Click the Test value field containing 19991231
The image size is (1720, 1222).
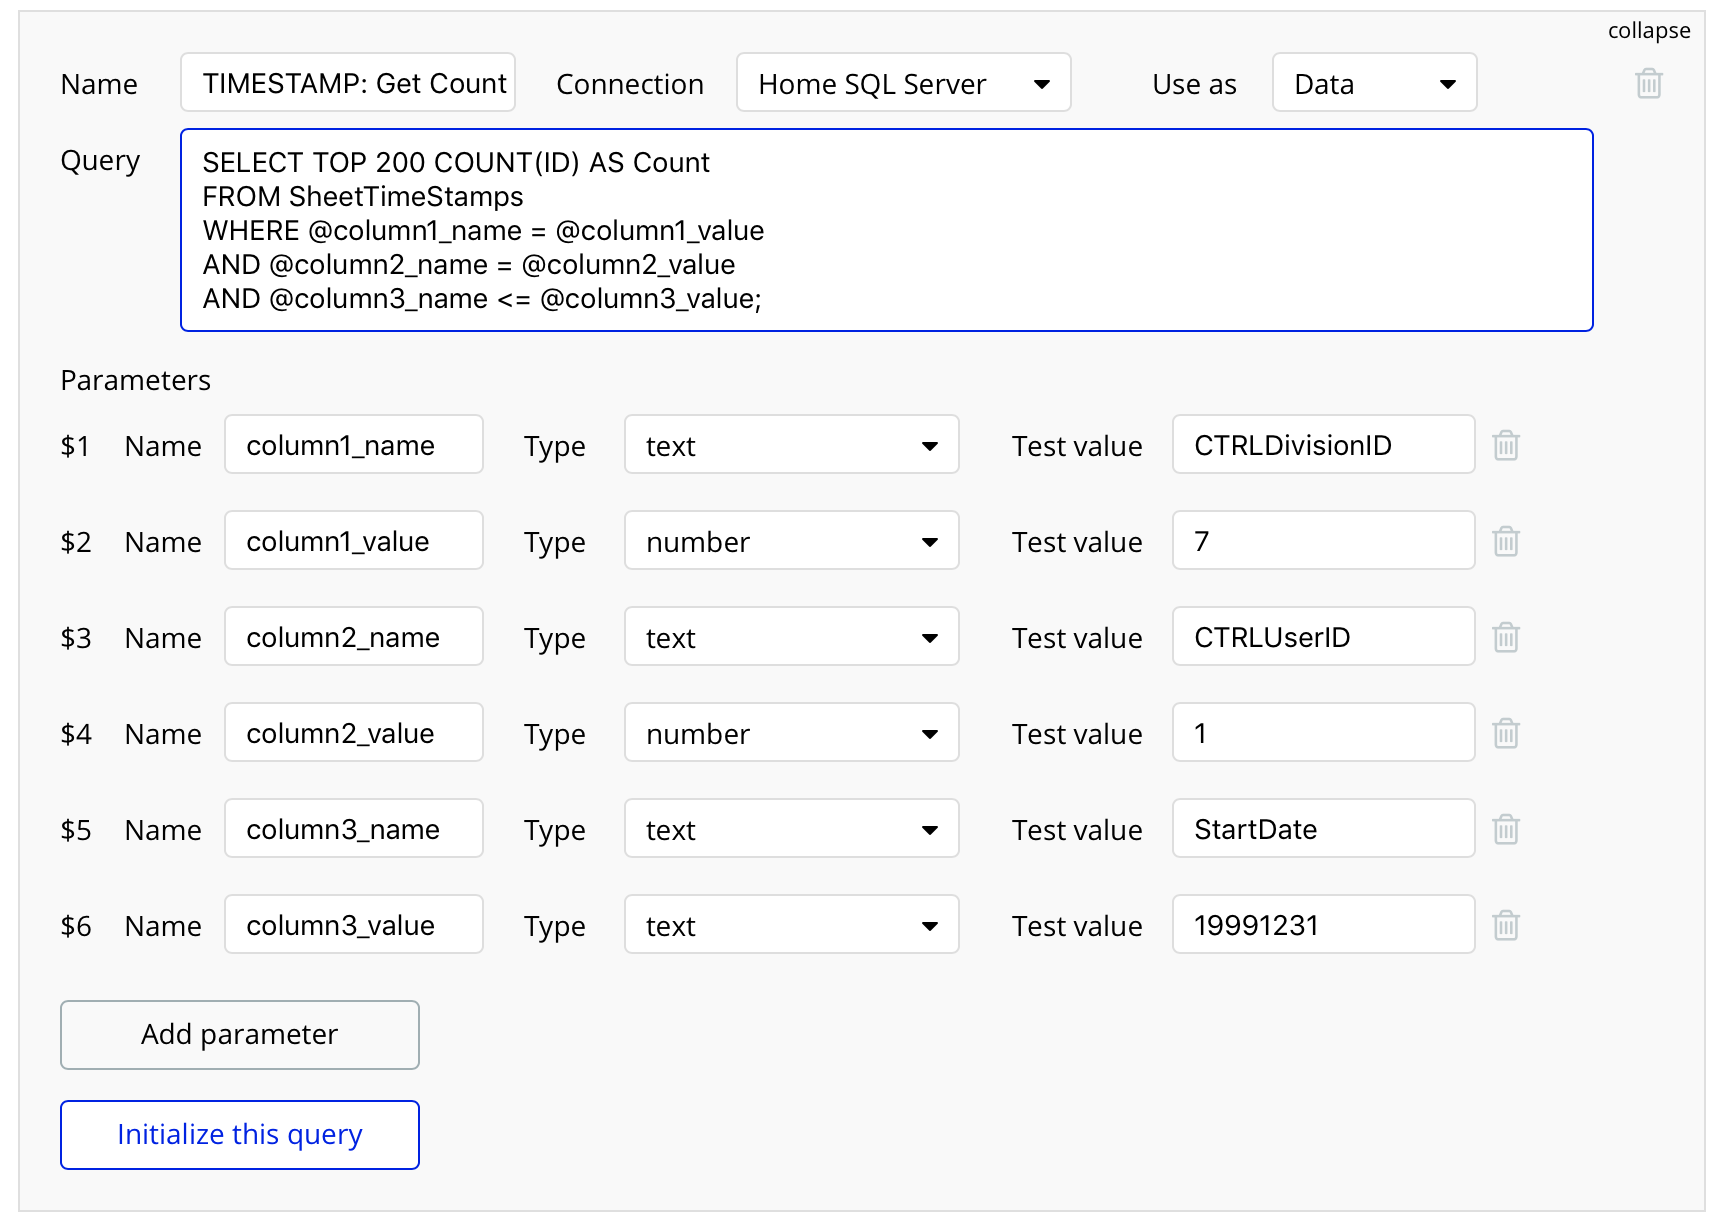[x=1322, y=925]
